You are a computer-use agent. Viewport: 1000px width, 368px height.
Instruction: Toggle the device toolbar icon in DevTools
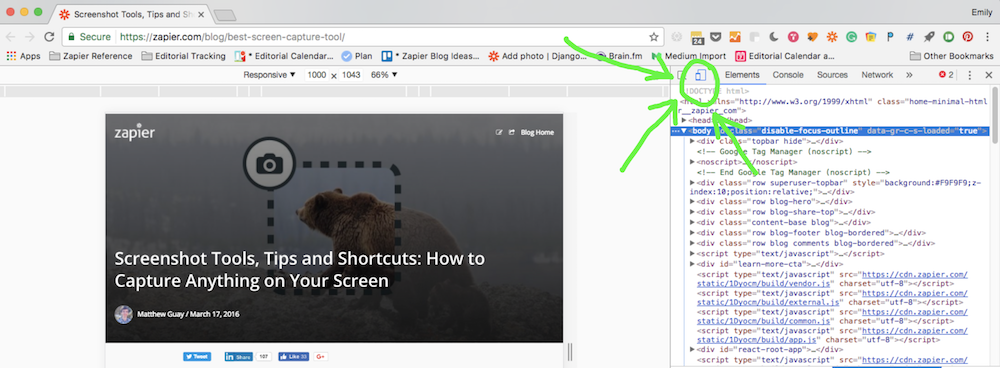(x=700, y=75)
